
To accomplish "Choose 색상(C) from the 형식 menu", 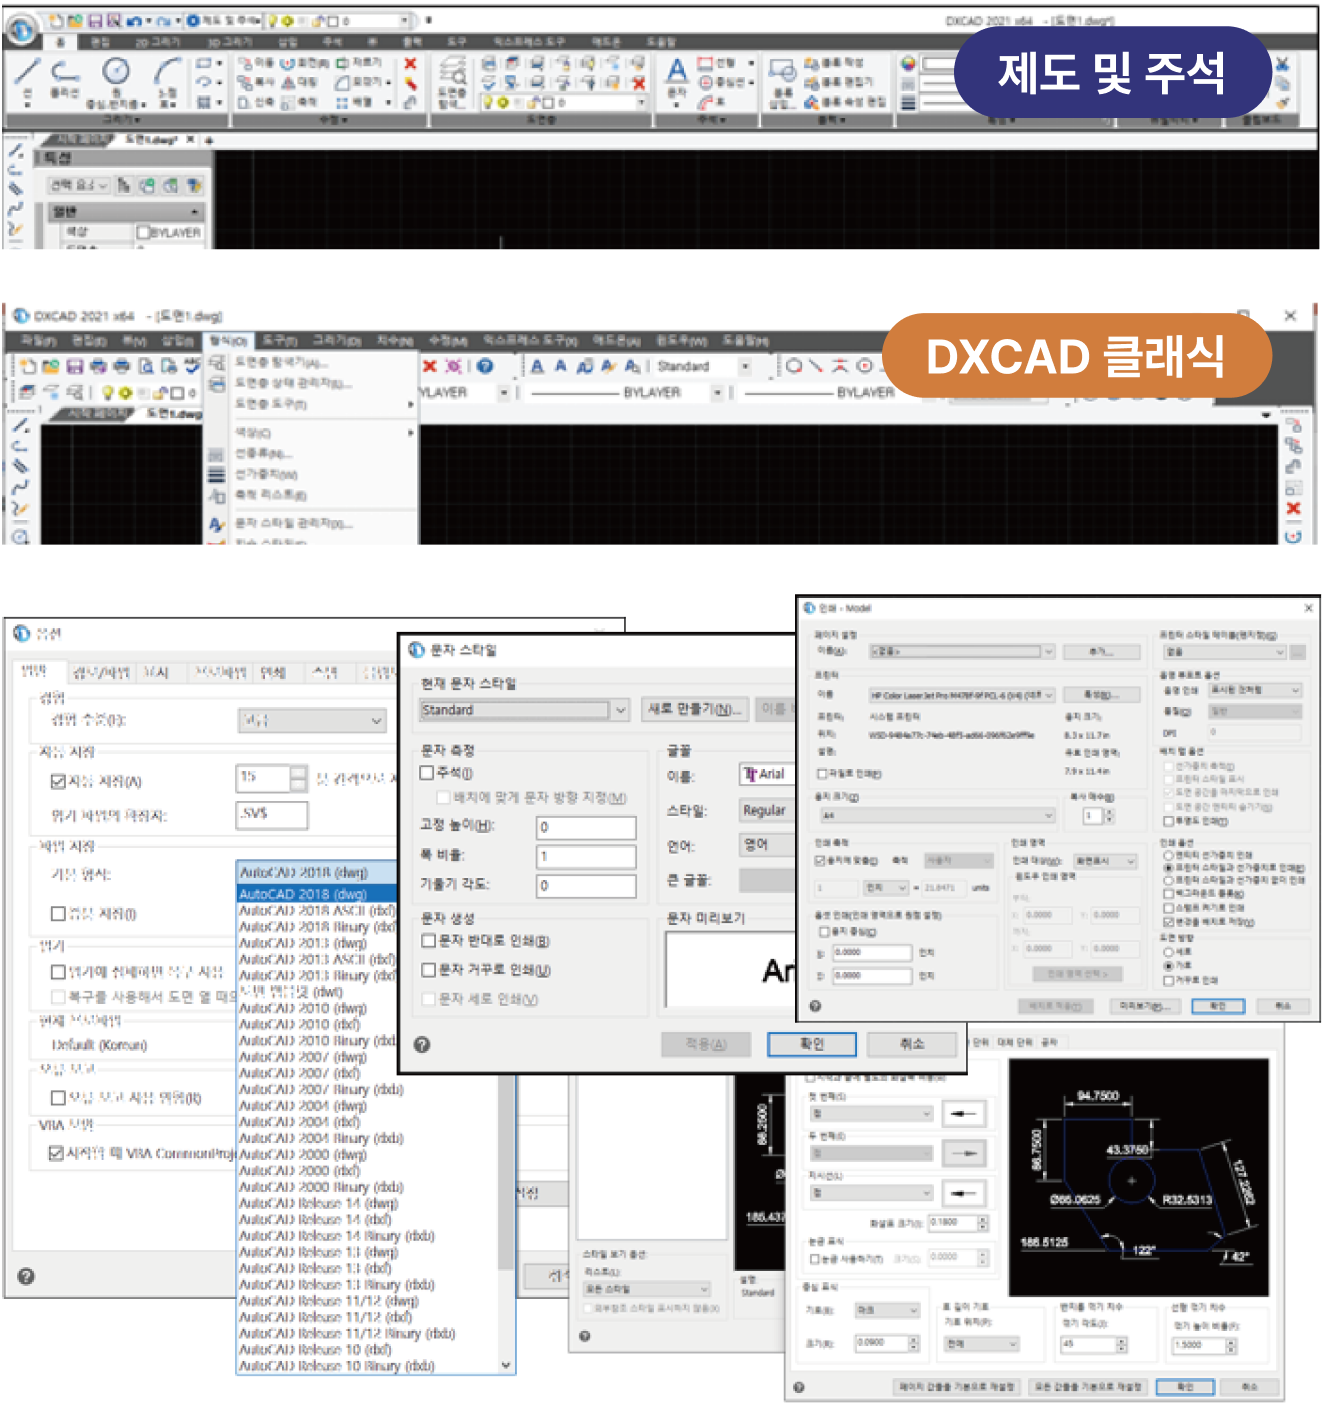I will click(311, 433).
